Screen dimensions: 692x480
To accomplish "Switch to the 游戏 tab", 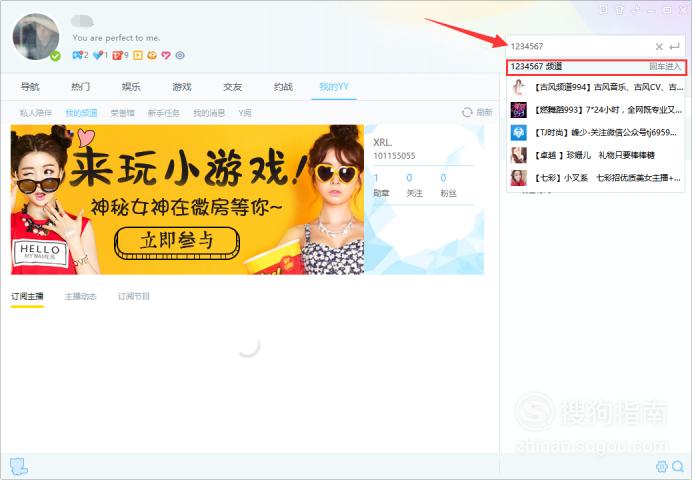I will [182, 86].
